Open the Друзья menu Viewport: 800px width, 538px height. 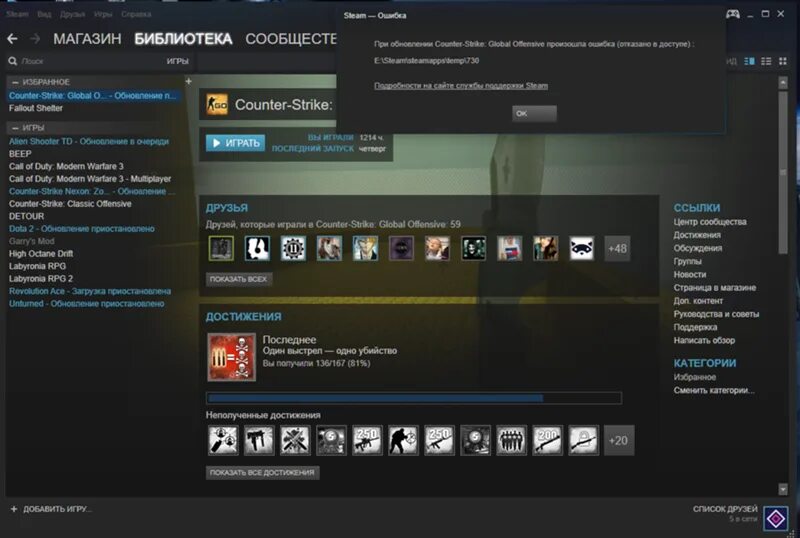[72, 14]
